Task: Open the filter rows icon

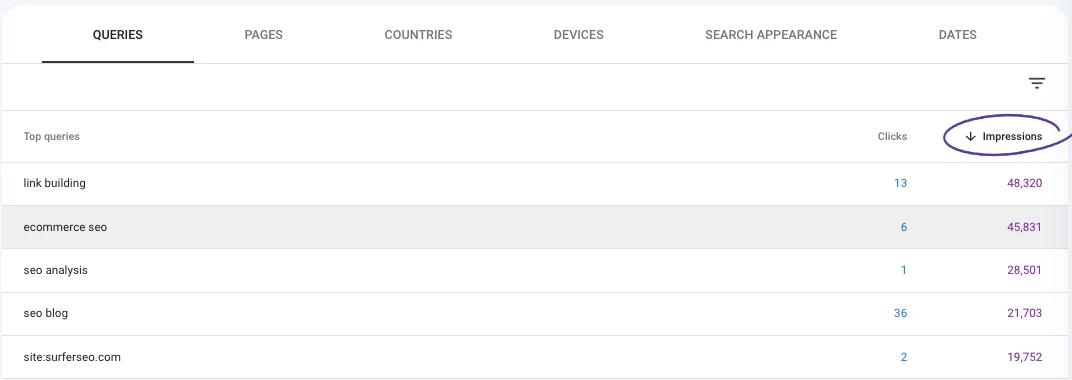Action: [1036, 84]
